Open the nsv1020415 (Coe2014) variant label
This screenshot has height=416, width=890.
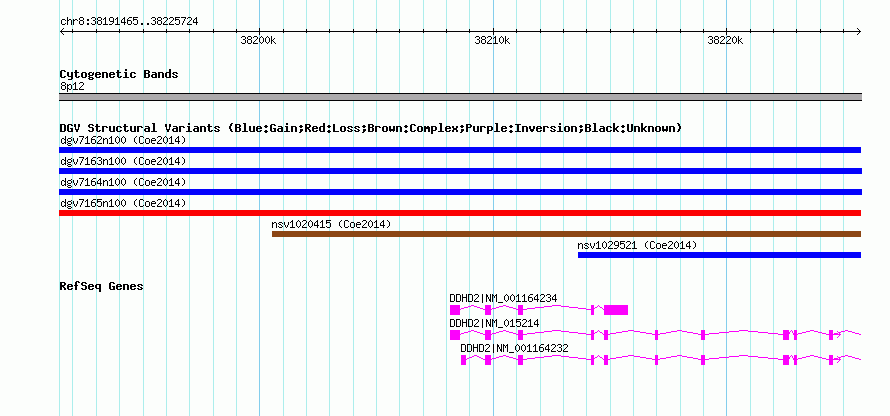[x=331, y=224]
